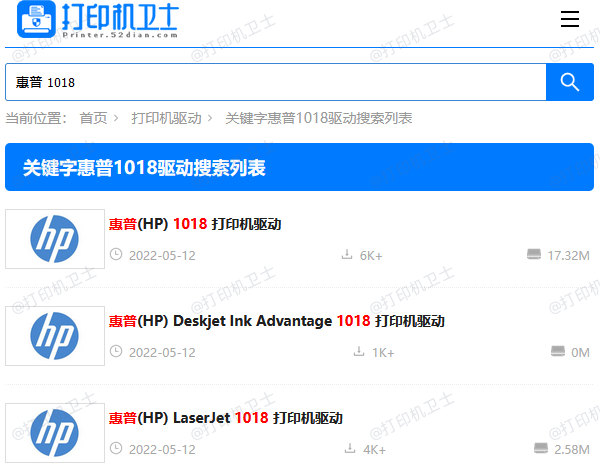Click clock icon in the LaserJet 1018 row
This screenshot has width=600, height=474.
point(116,448)
